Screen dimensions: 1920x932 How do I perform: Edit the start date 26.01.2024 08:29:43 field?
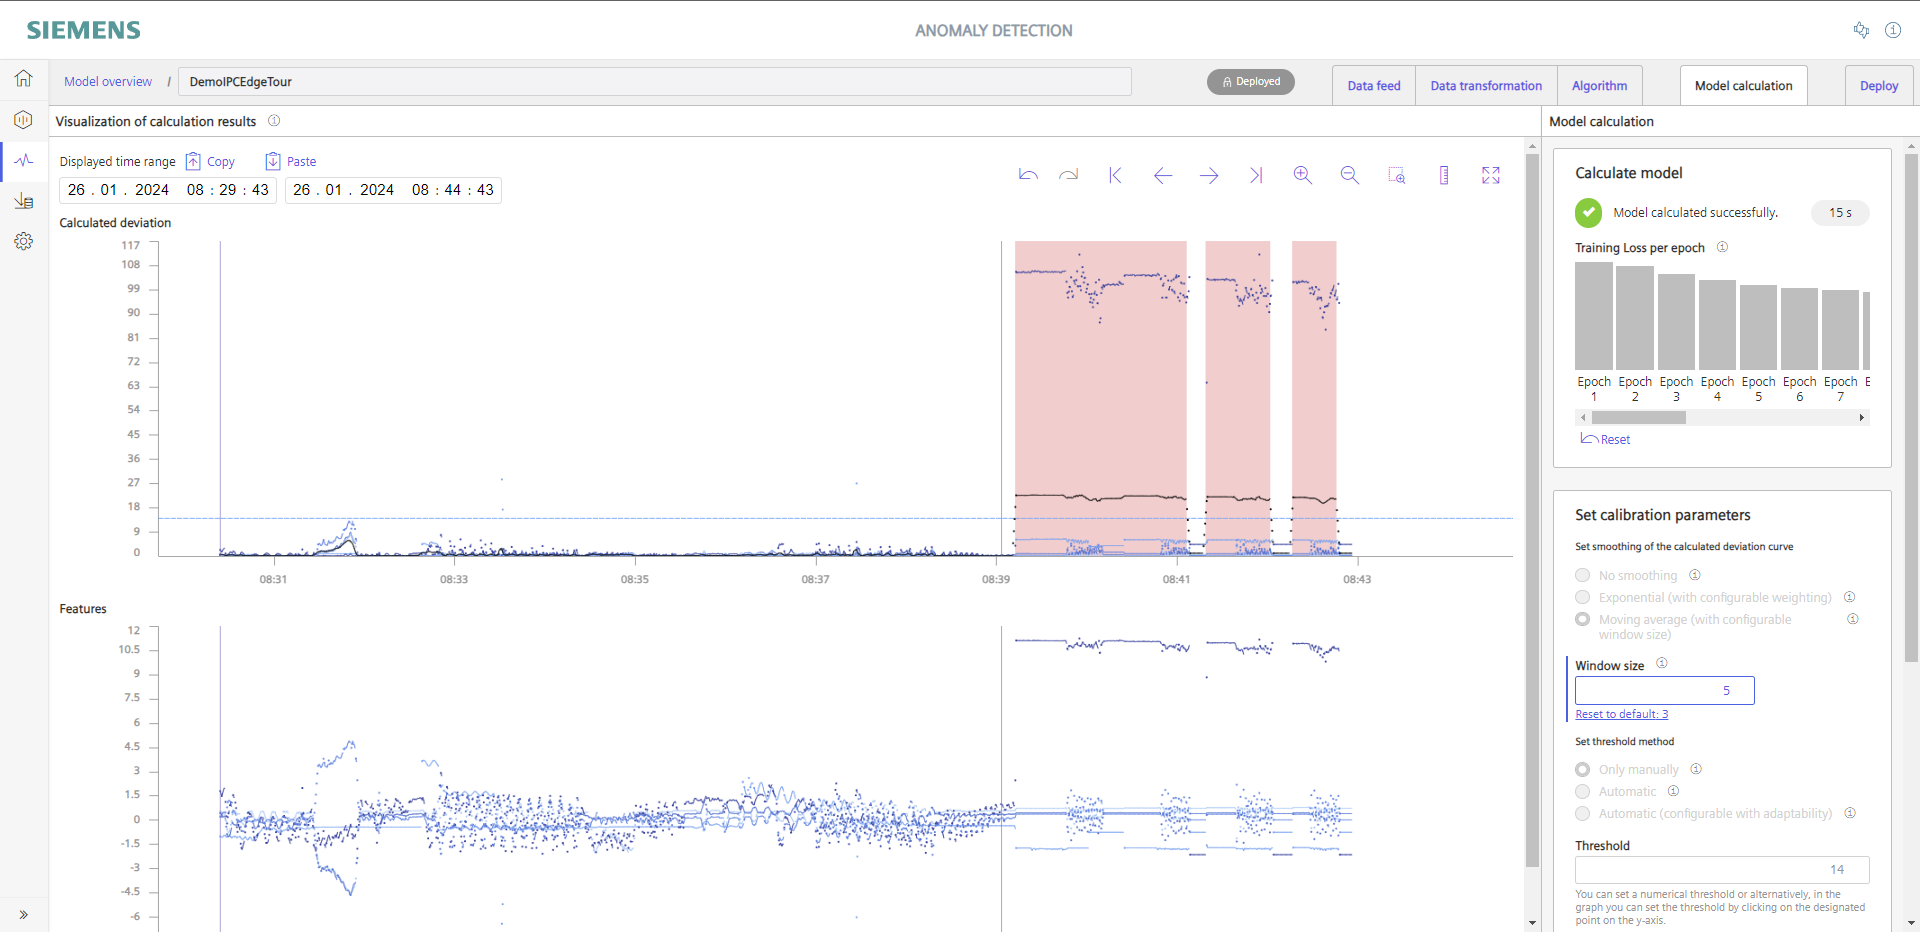point(168,190)
